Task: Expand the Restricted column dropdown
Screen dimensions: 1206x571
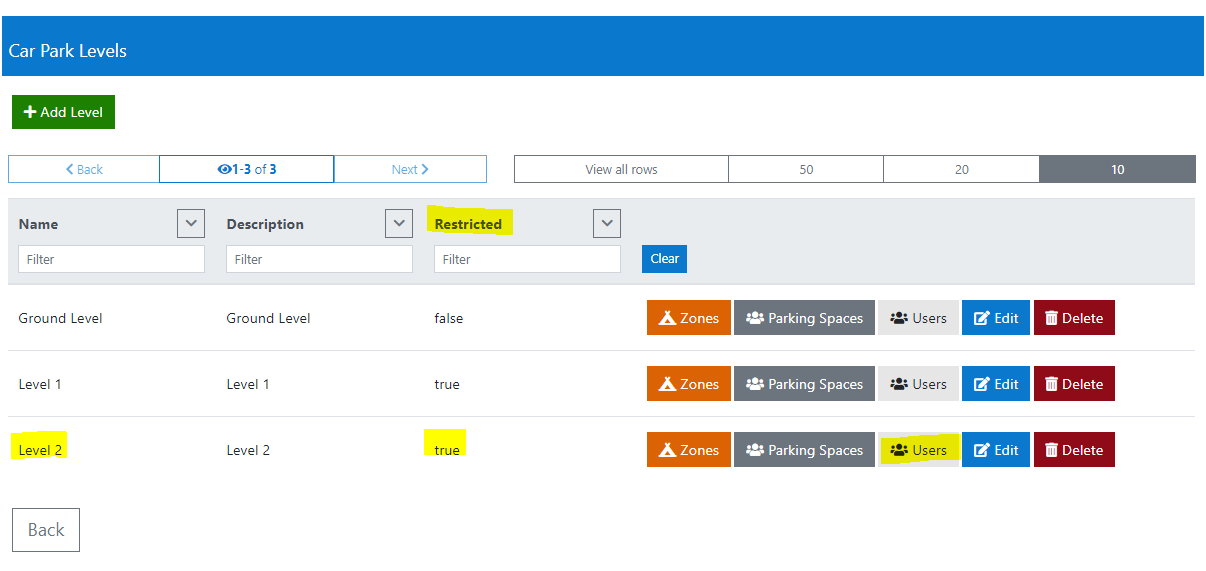Action: click(607, 223)
